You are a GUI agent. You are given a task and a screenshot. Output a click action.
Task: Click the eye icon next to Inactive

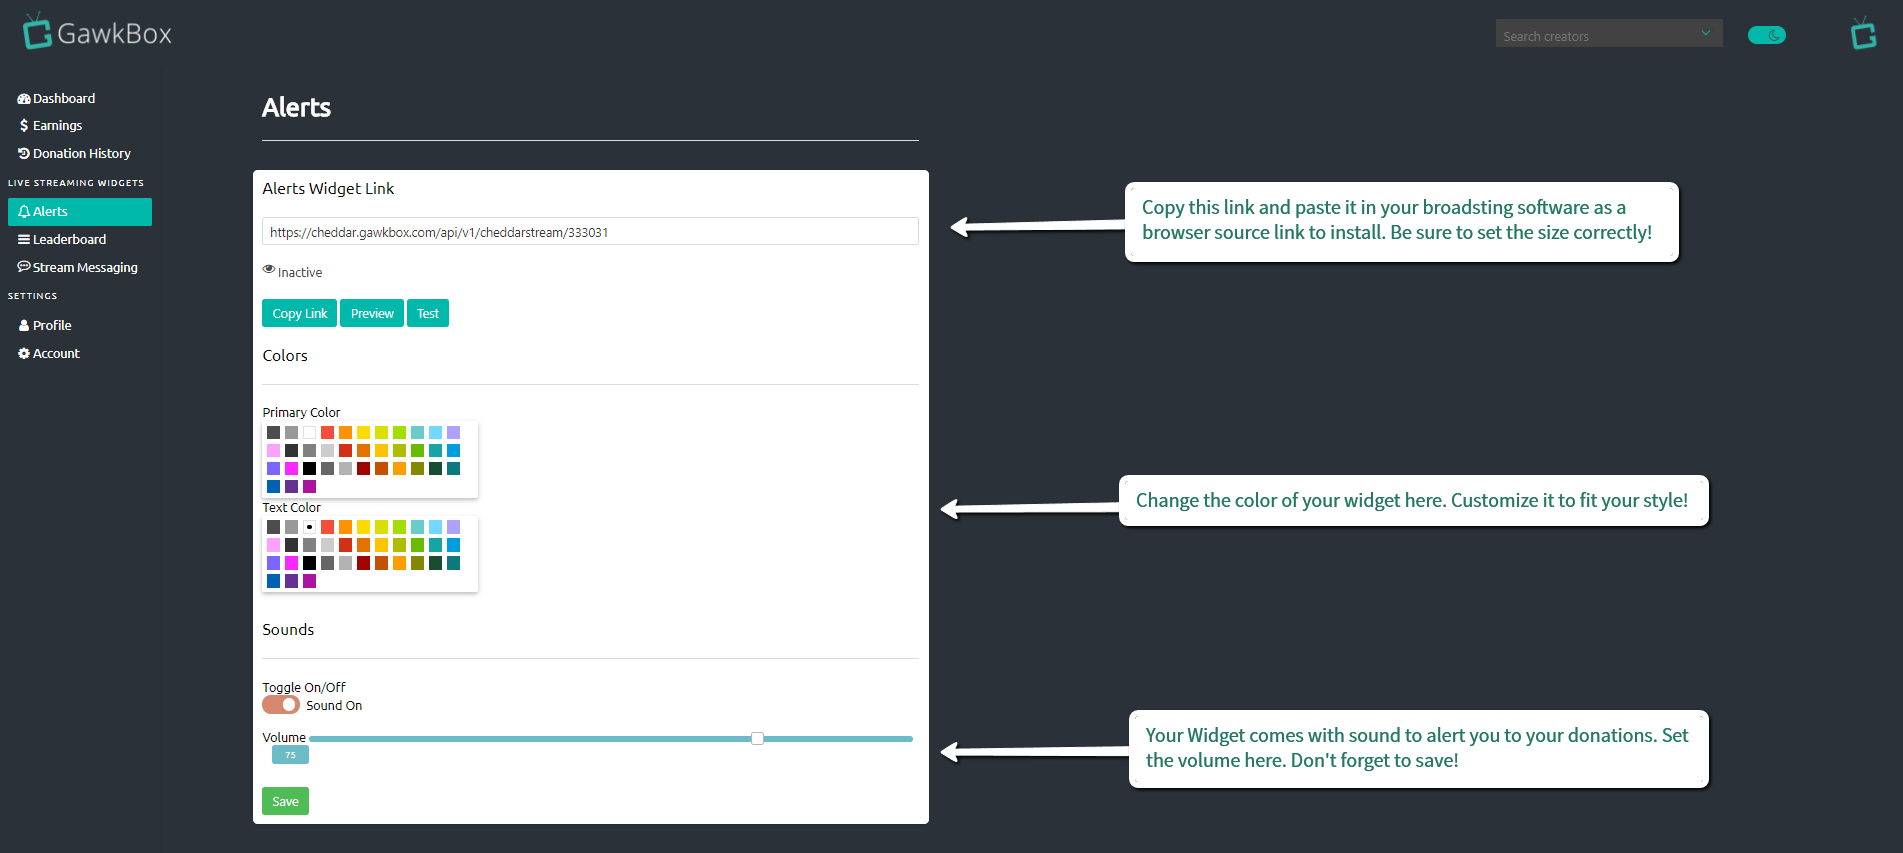click(x=269, y=269)
